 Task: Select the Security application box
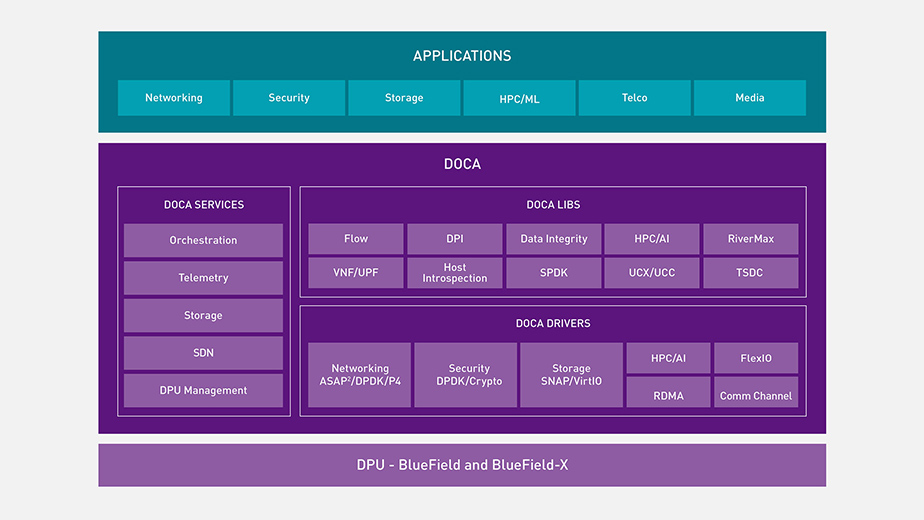(289, 98)
